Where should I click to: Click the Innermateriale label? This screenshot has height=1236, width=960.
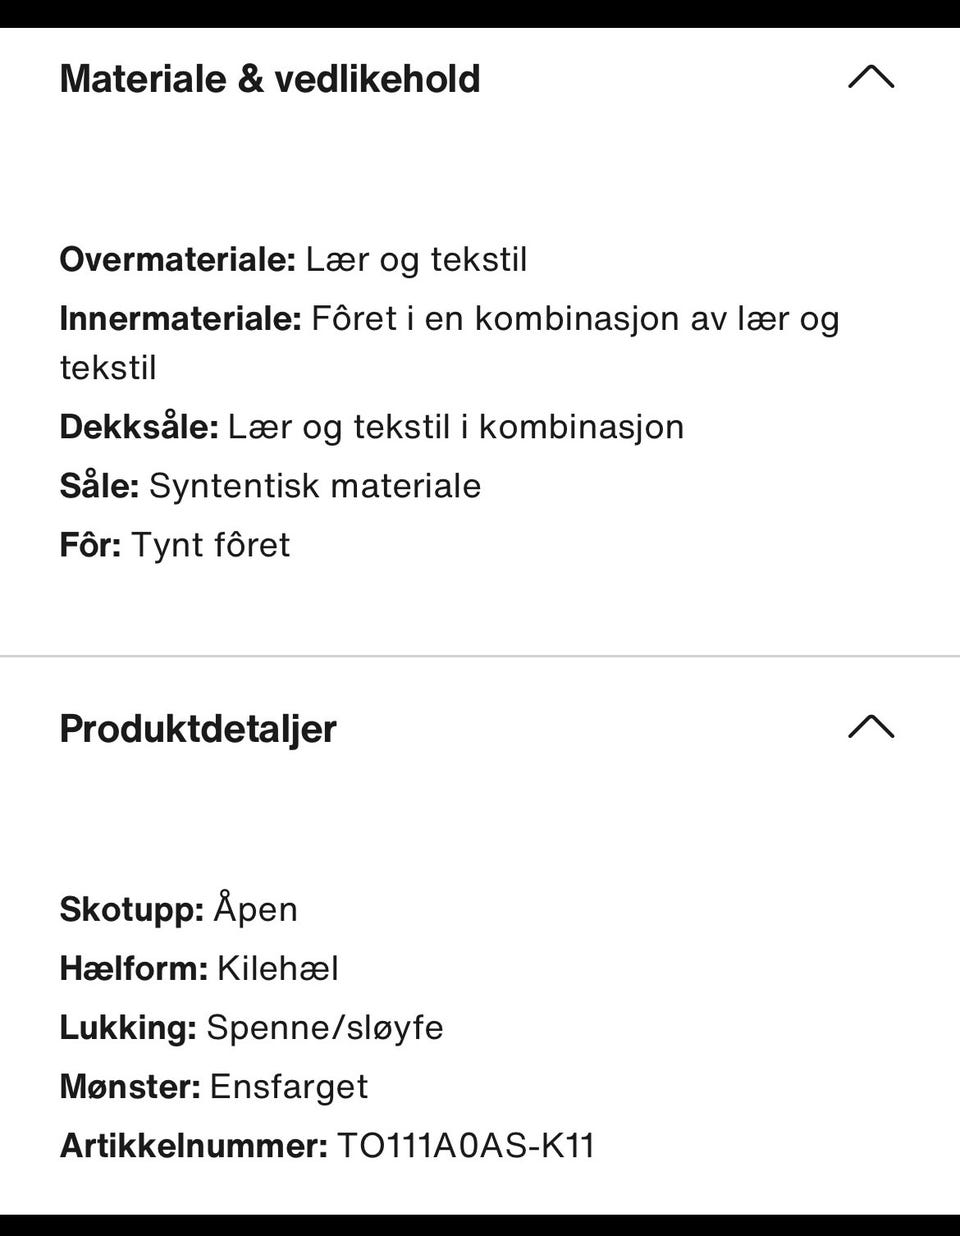(181, 319)
